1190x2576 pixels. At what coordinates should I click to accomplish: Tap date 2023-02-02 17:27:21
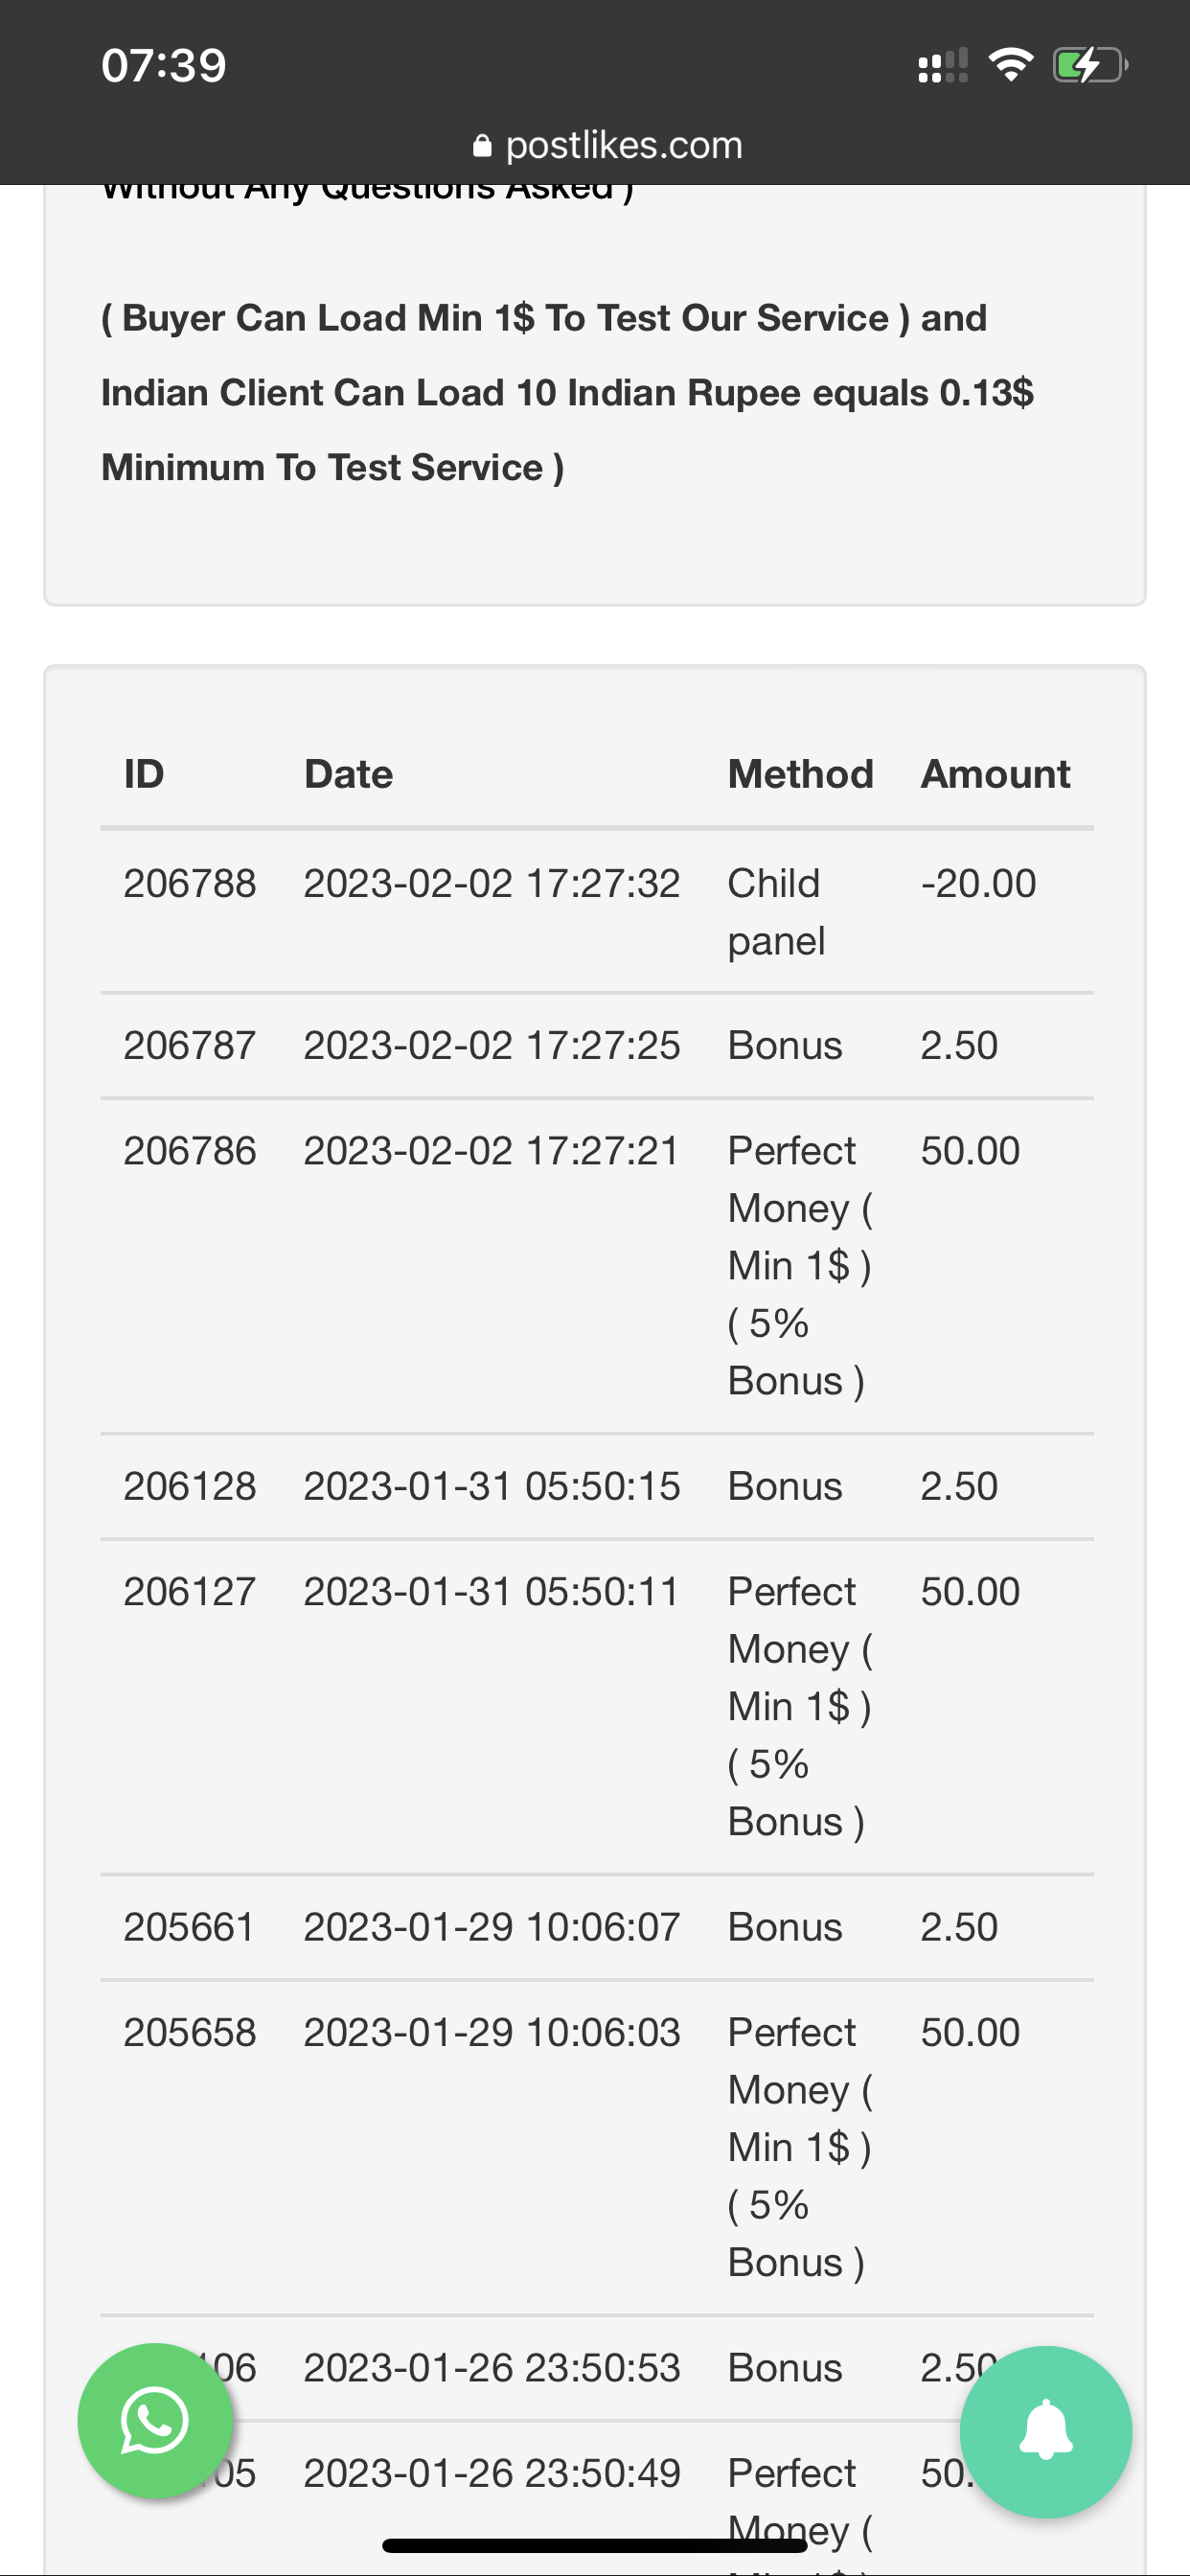(x=491, y=1151)
